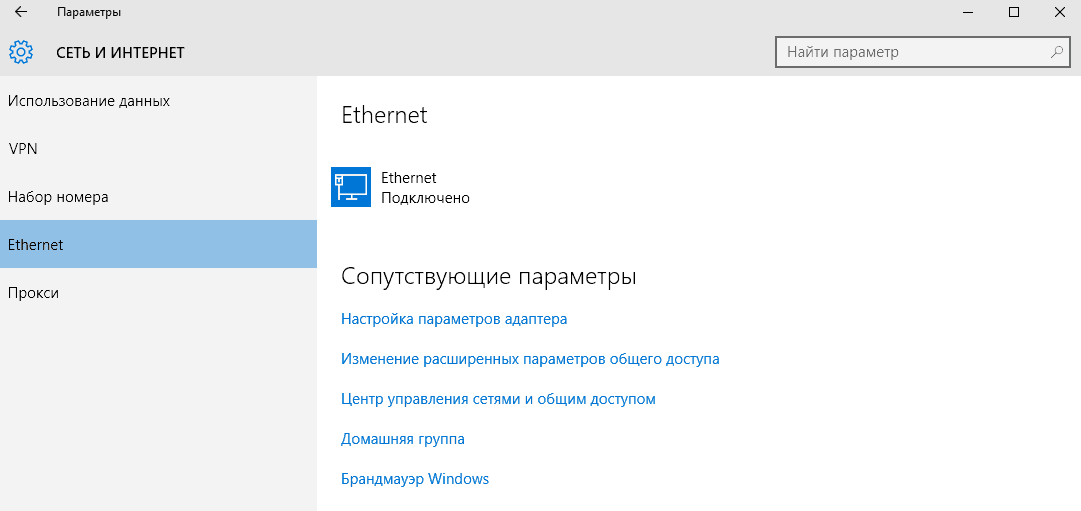The height and width of the screenshot is (511, 1081).
Task: Maximize the Параметры window
Action: pos(1014,12)
